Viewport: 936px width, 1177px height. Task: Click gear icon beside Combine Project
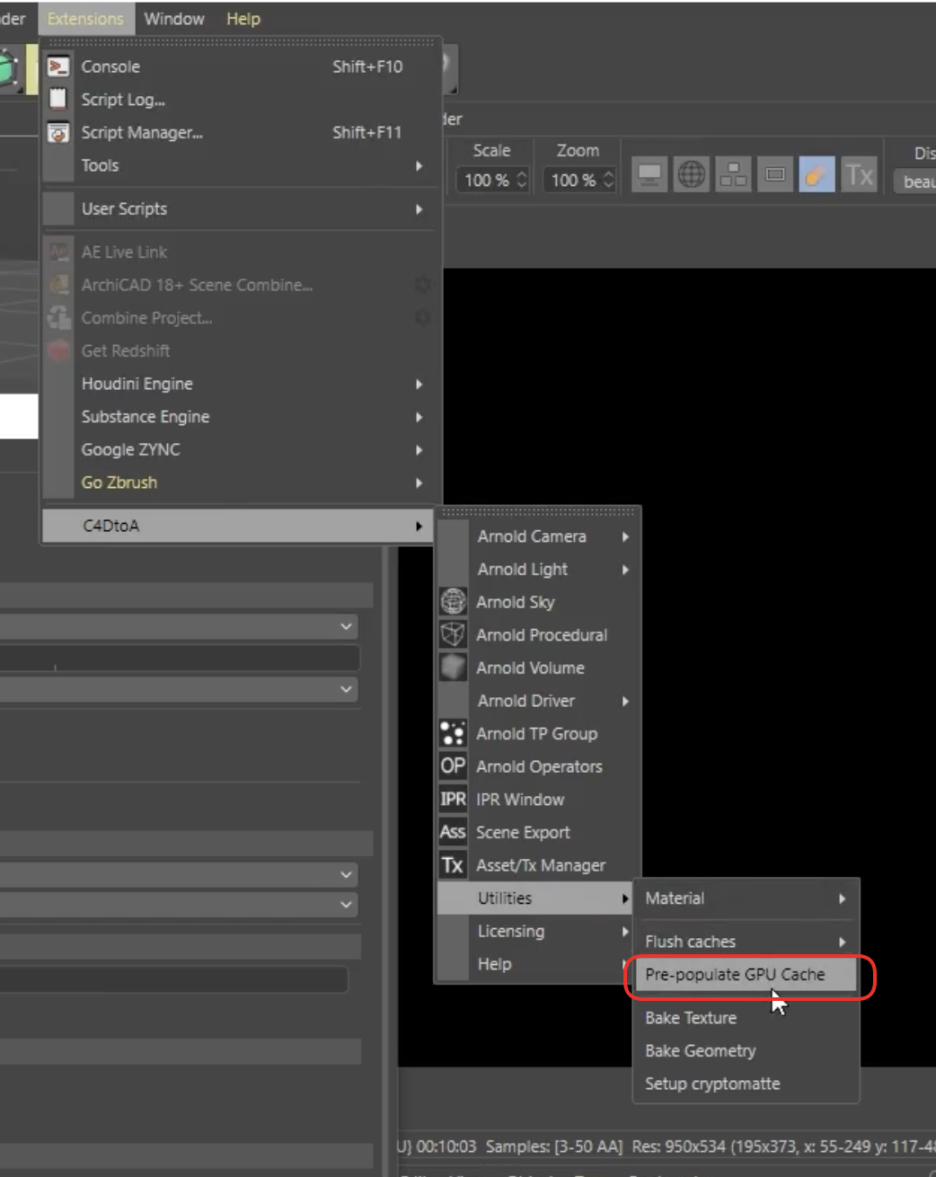pyautogui.click(x=423, y=318)
